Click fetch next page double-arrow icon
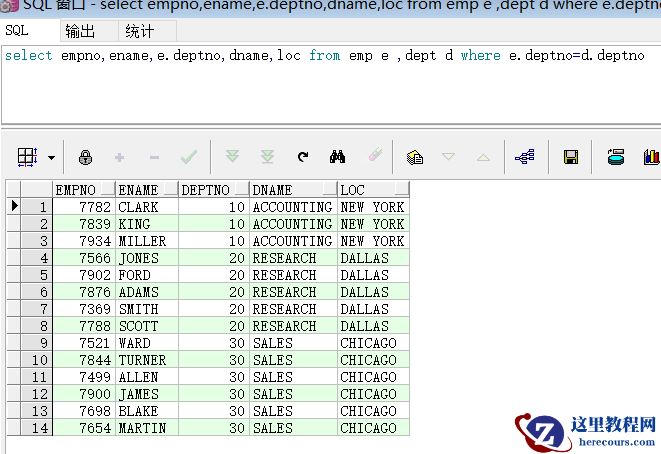 pyautogui.click(x=232, y=157)
